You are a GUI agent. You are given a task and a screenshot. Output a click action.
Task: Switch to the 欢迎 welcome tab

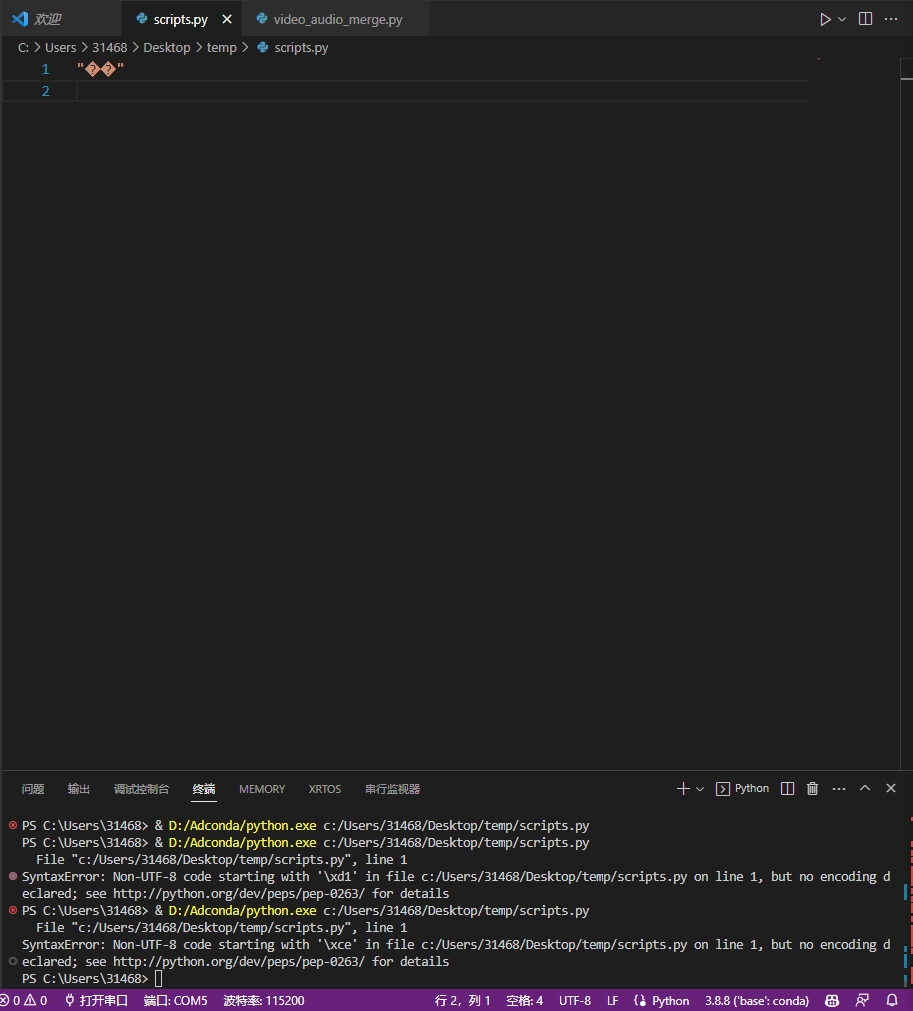point(47,19)
